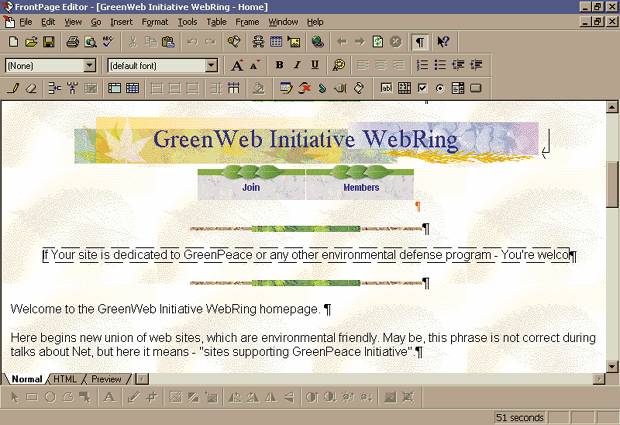
Task: Click the vertical scrollbar up arrow
Action: pos(612,107)
